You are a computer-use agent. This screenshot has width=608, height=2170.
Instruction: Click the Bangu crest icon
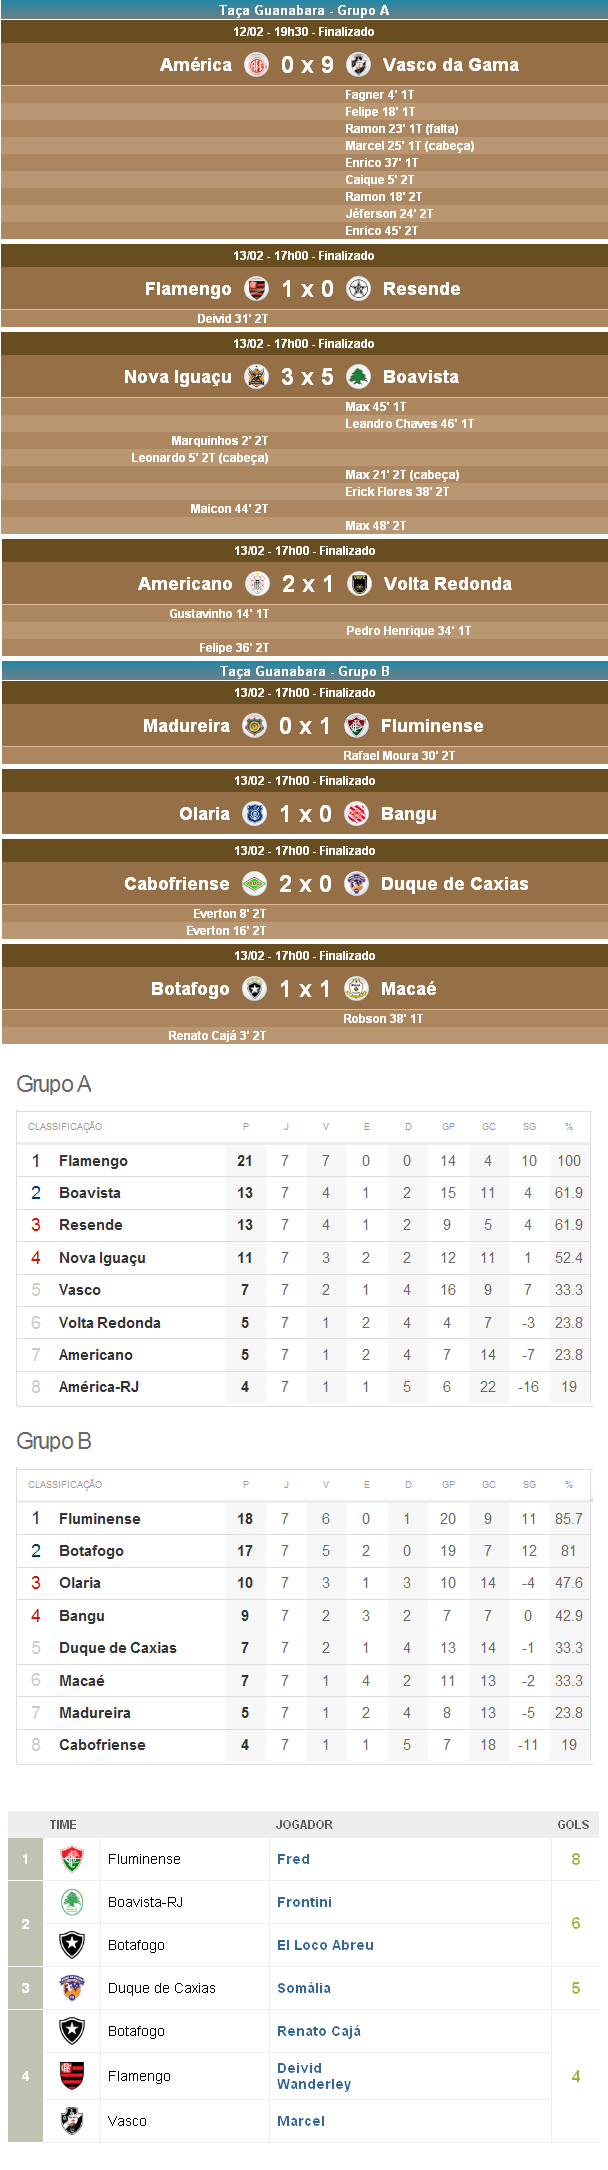point(356,814)
